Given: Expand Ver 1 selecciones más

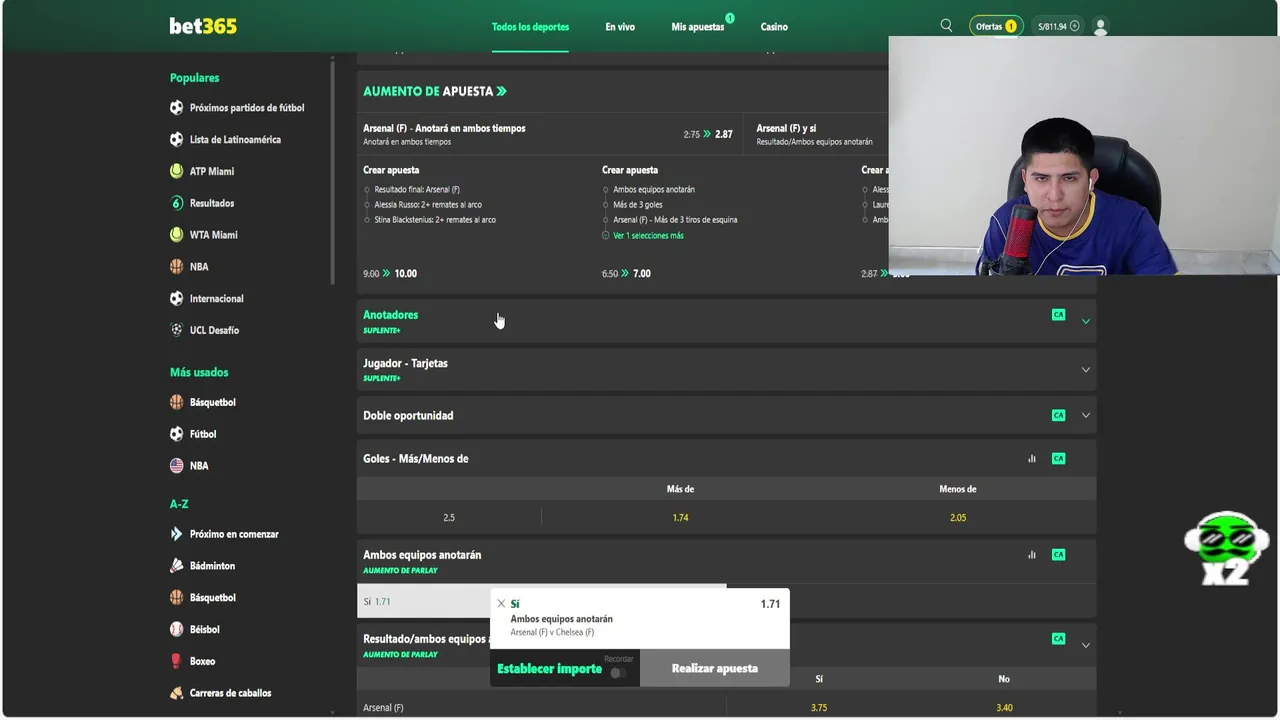Looking at the screenshot, I should [647, 236].
